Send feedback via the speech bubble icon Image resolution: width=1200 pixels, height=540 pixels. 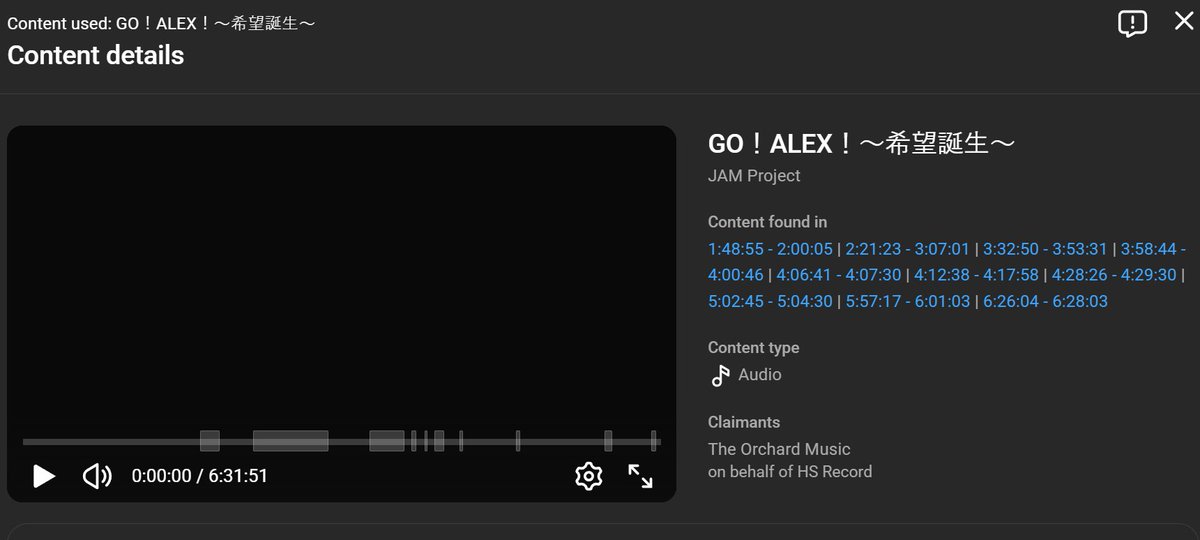pyautogui.click(x=1132, y=23)
